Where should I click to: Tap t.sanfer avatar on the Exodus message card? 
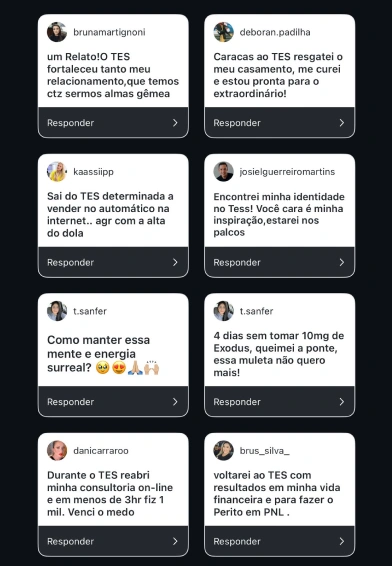tap(223, 311)
